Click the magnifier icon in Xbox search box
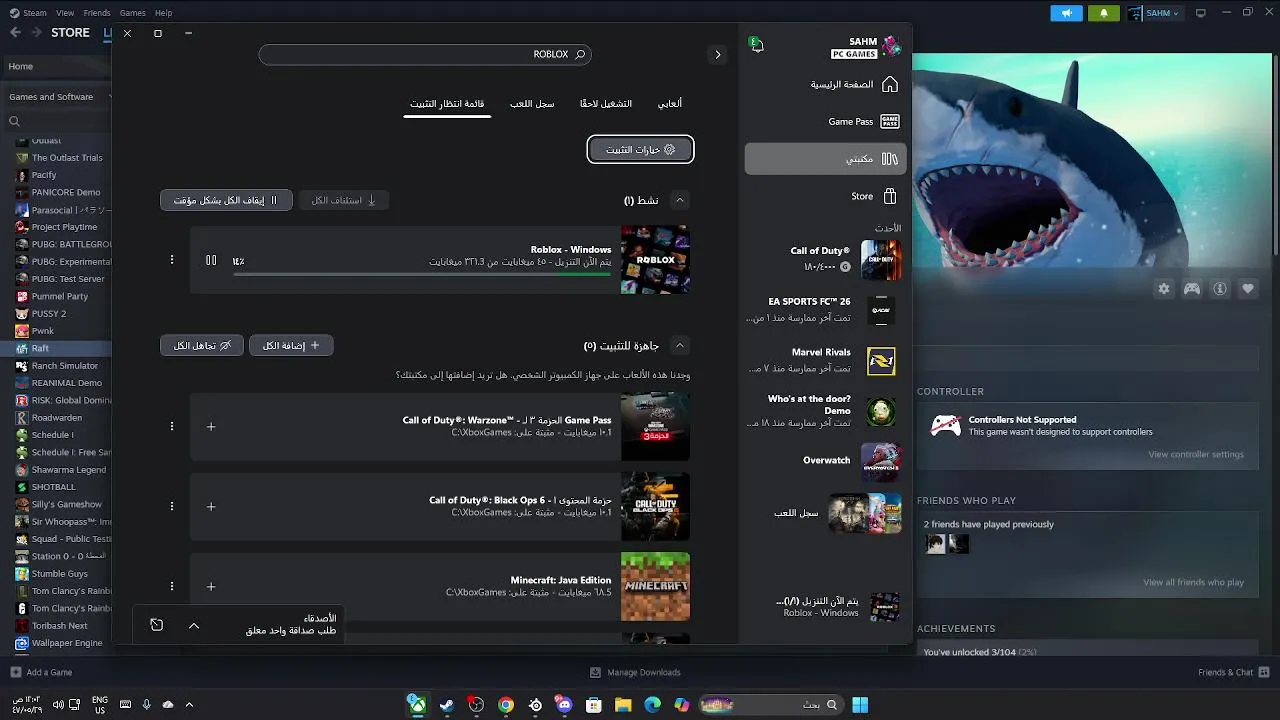 [x=580, y=55]
